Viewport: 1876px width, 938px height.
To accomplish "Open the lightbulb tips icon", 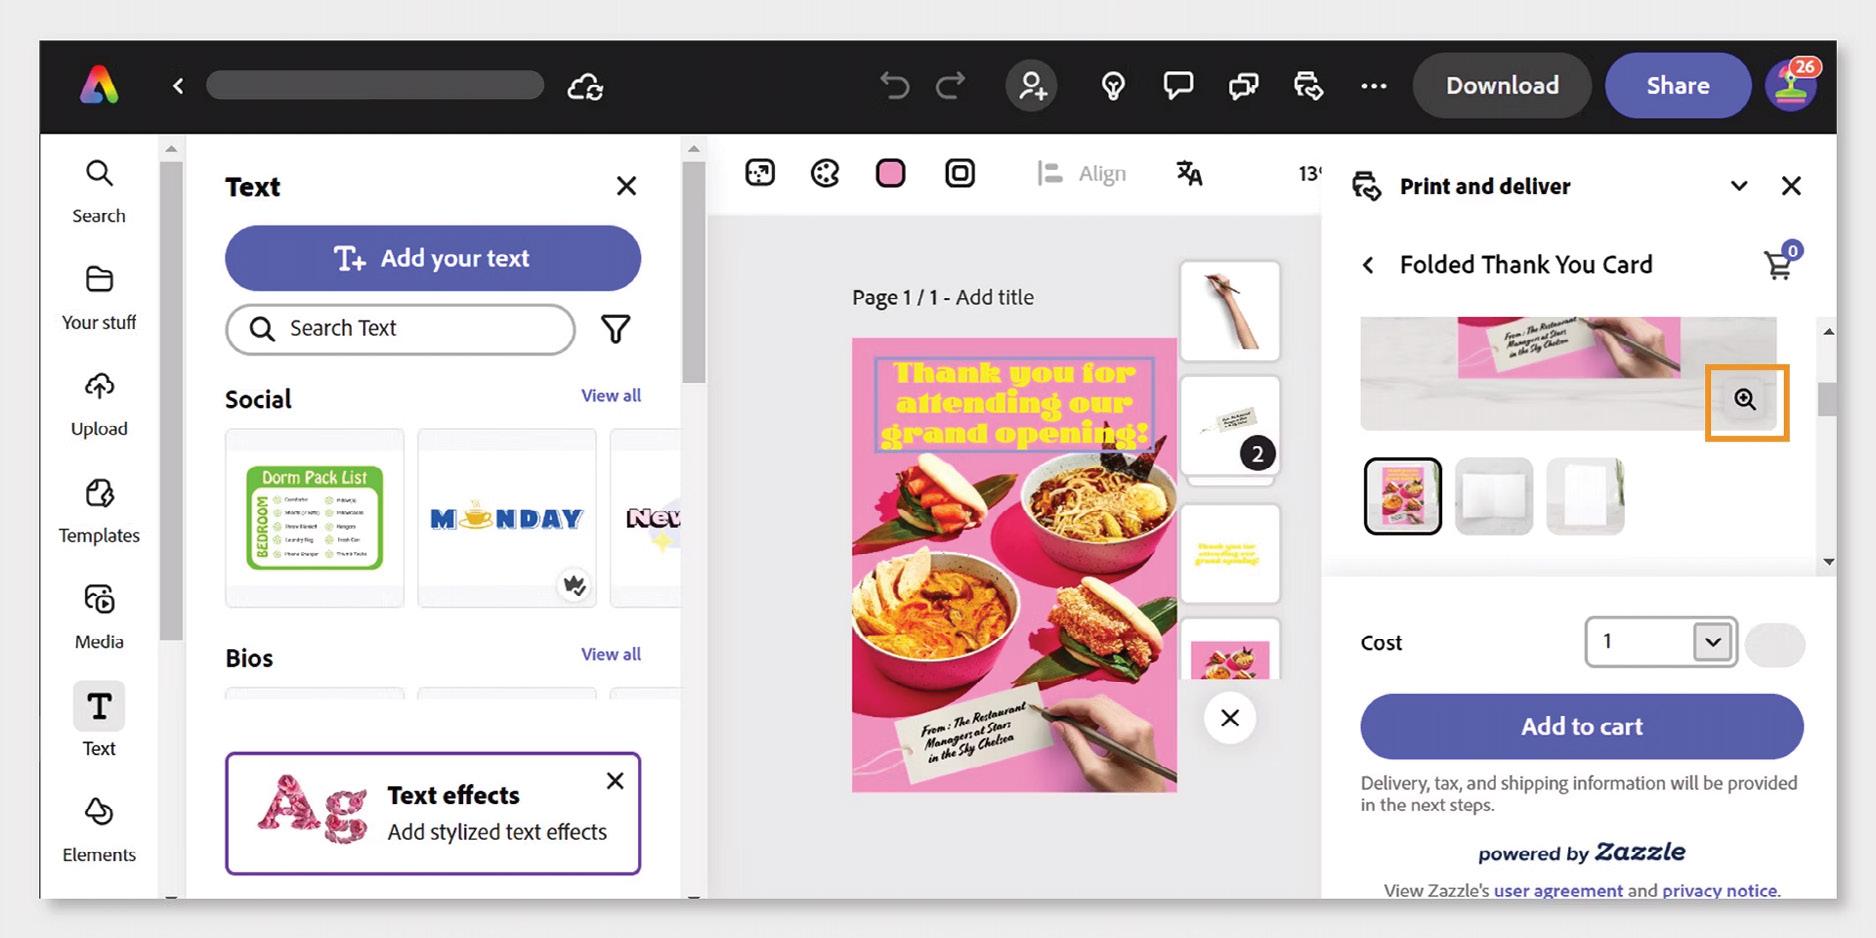I will tap(1113, 86).
